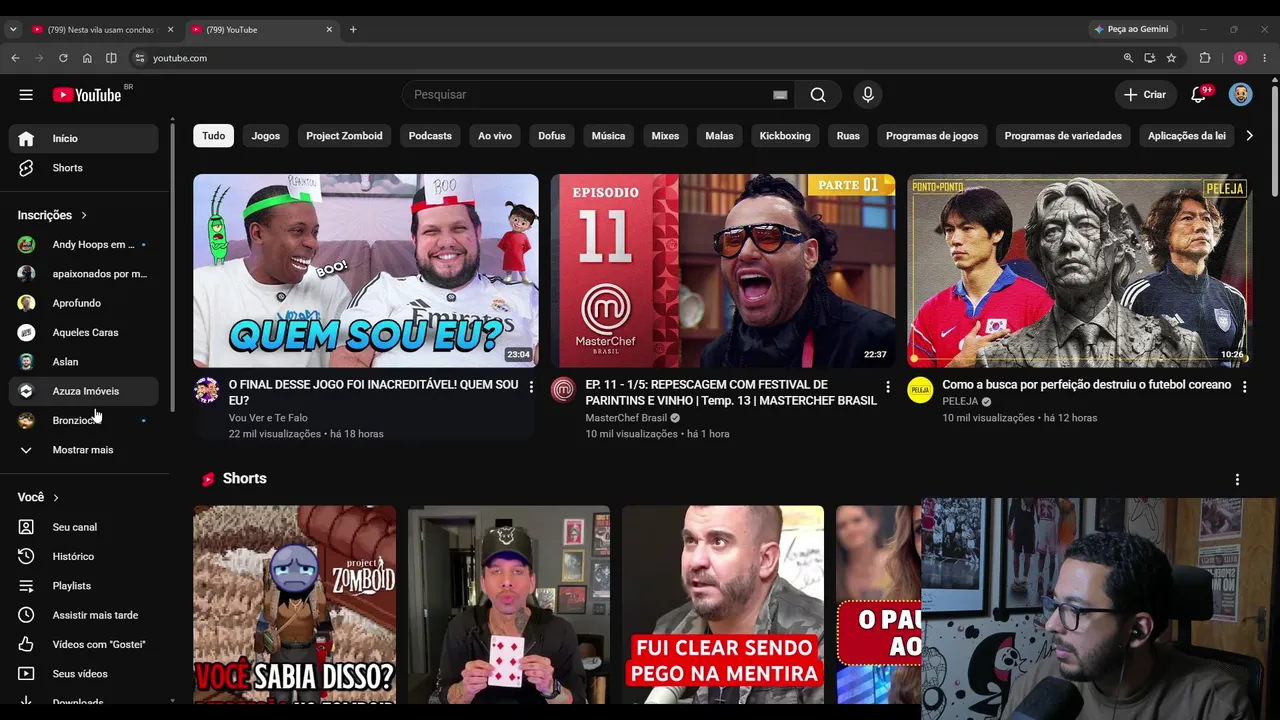Open the Shorts section three-dot menu
The width and height of the screenshot is (1280, 720).
coord(1237,480)
